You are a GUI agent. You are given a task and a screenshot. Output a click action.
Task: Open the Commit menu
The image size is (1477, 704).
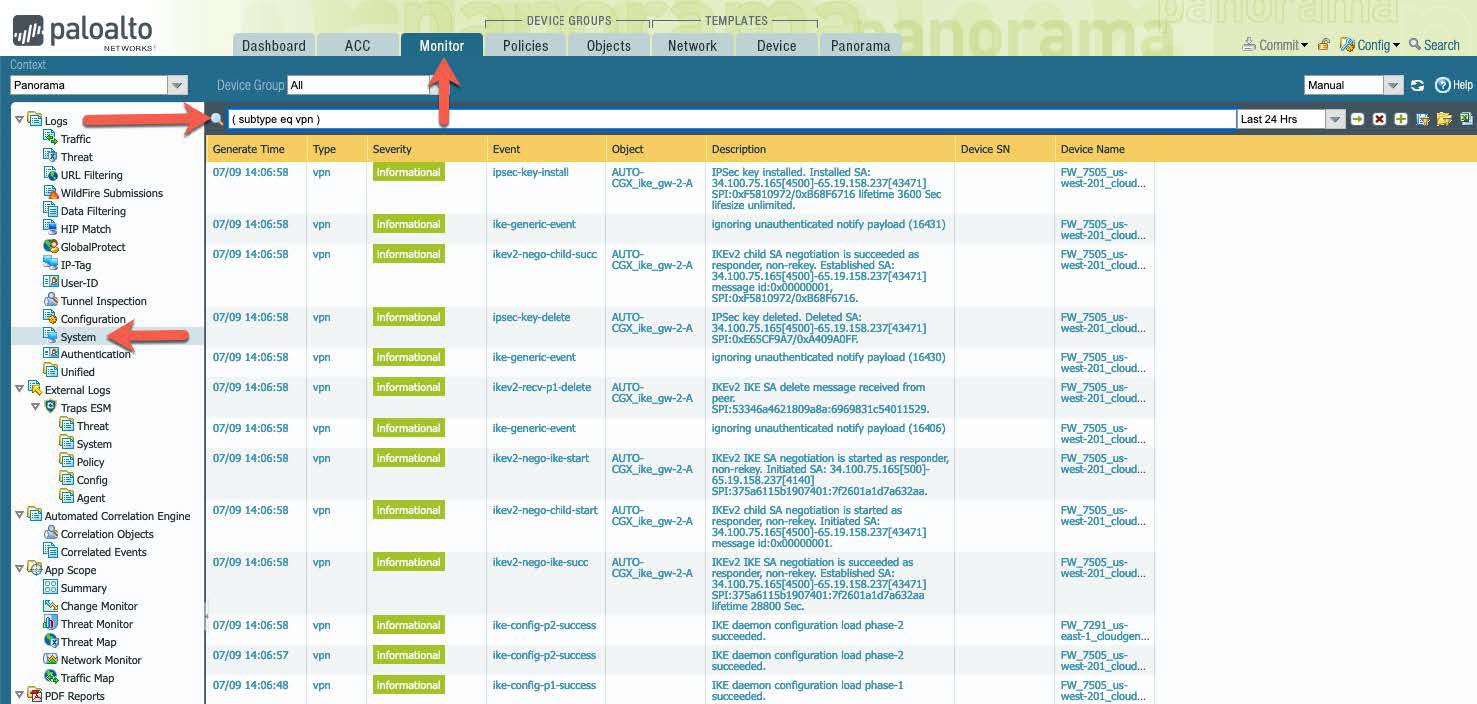[x=1275, y=45]
